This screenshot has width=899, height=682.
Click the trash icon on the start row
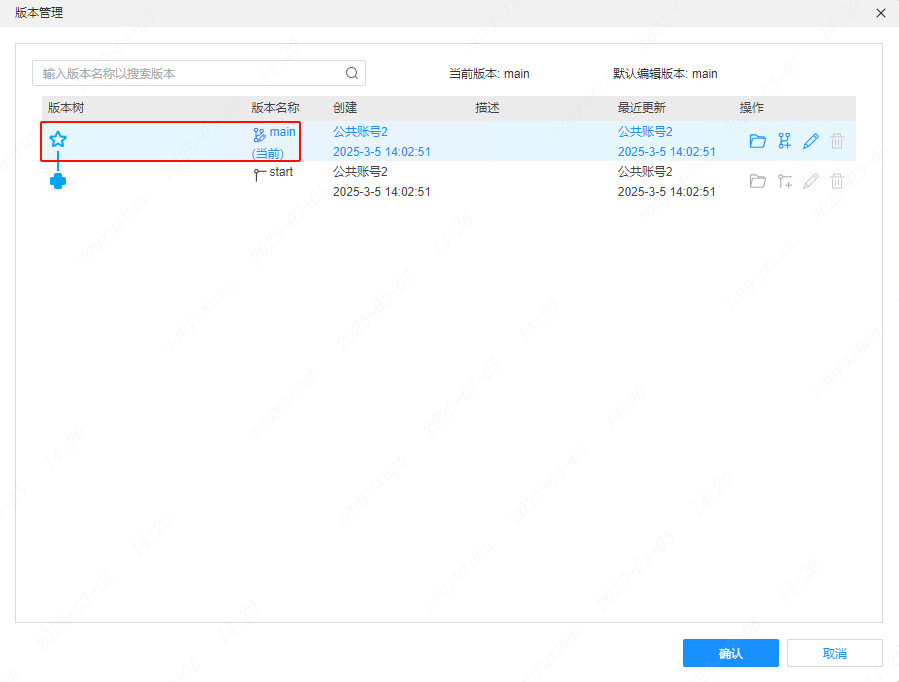[x=836, y=180]
